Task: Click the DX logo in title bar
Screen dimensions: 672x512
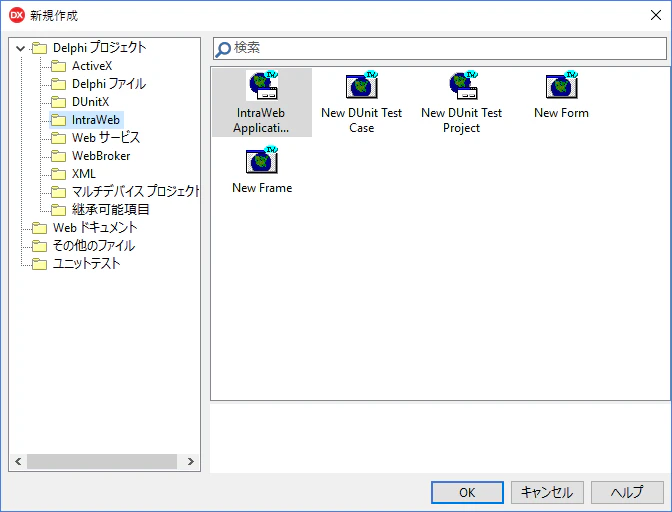Action: (17, 15)
